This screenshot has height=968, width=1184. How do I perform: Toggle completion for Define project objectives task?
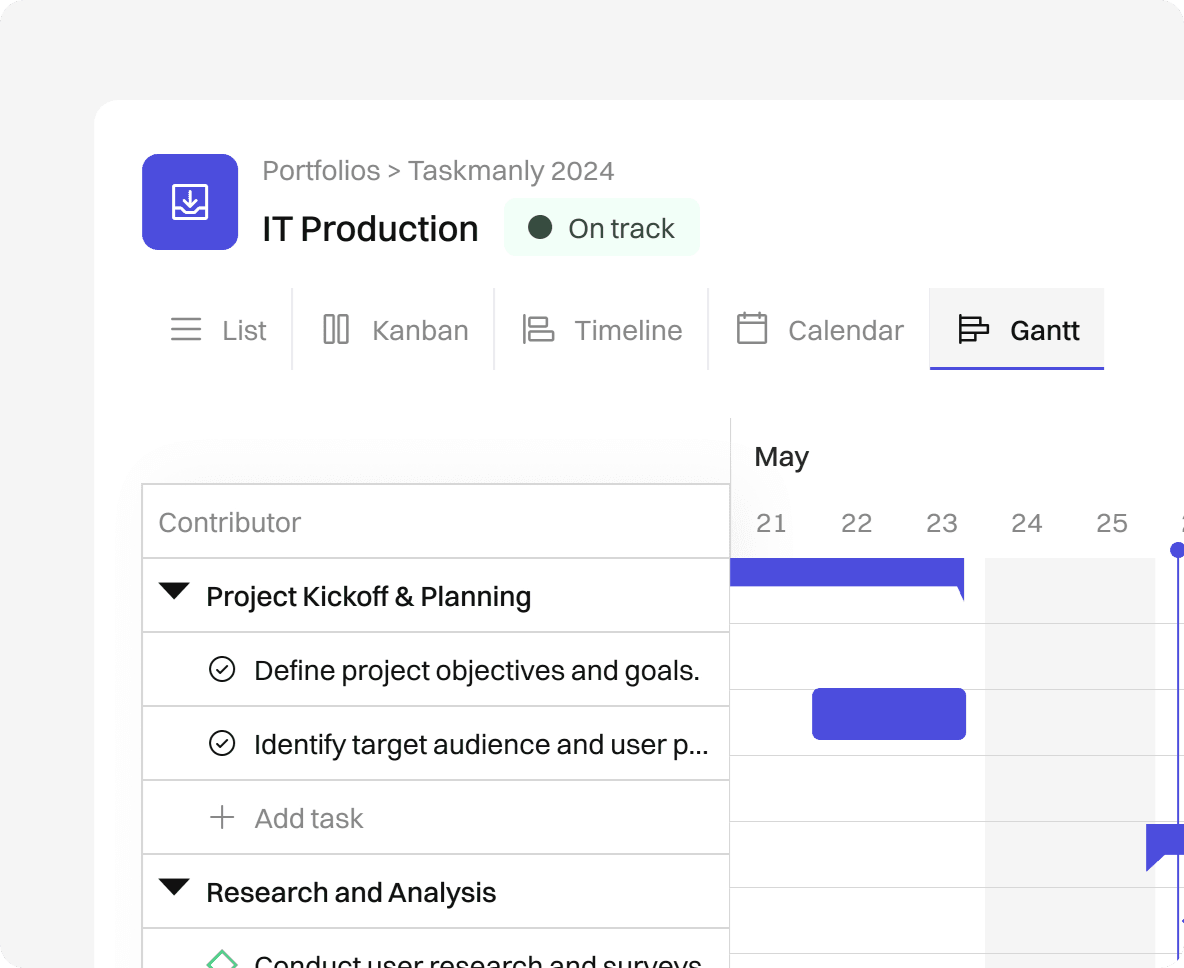[222, 670]
